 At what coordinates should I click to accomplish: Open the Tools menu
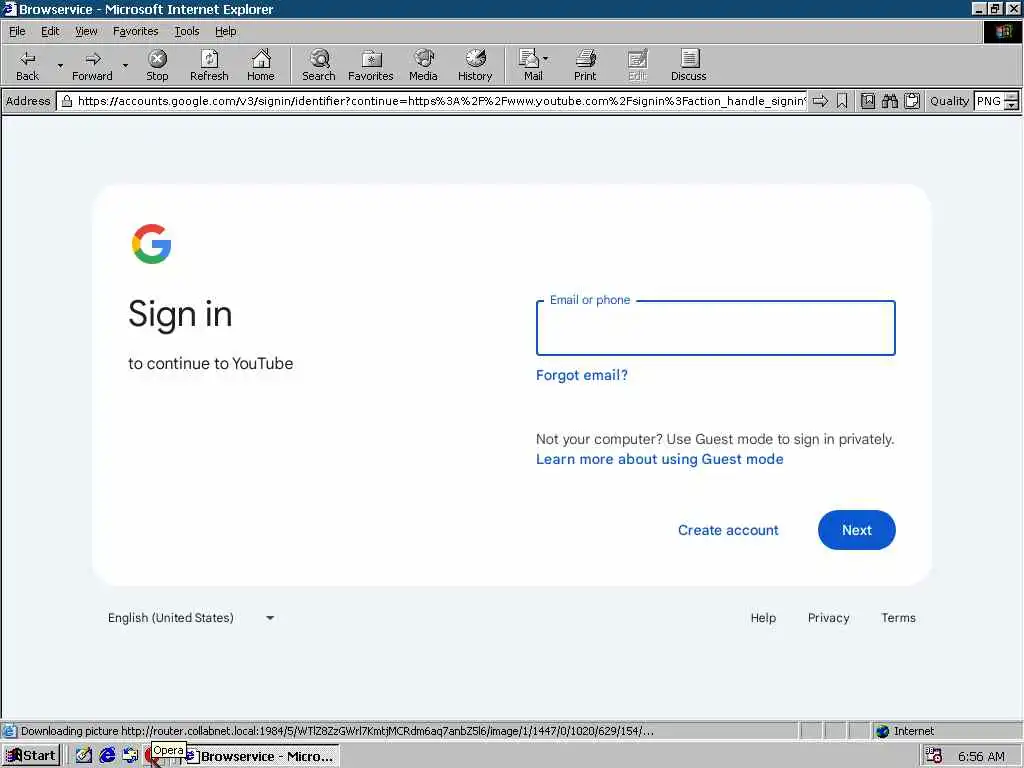(x=186, y=31)
